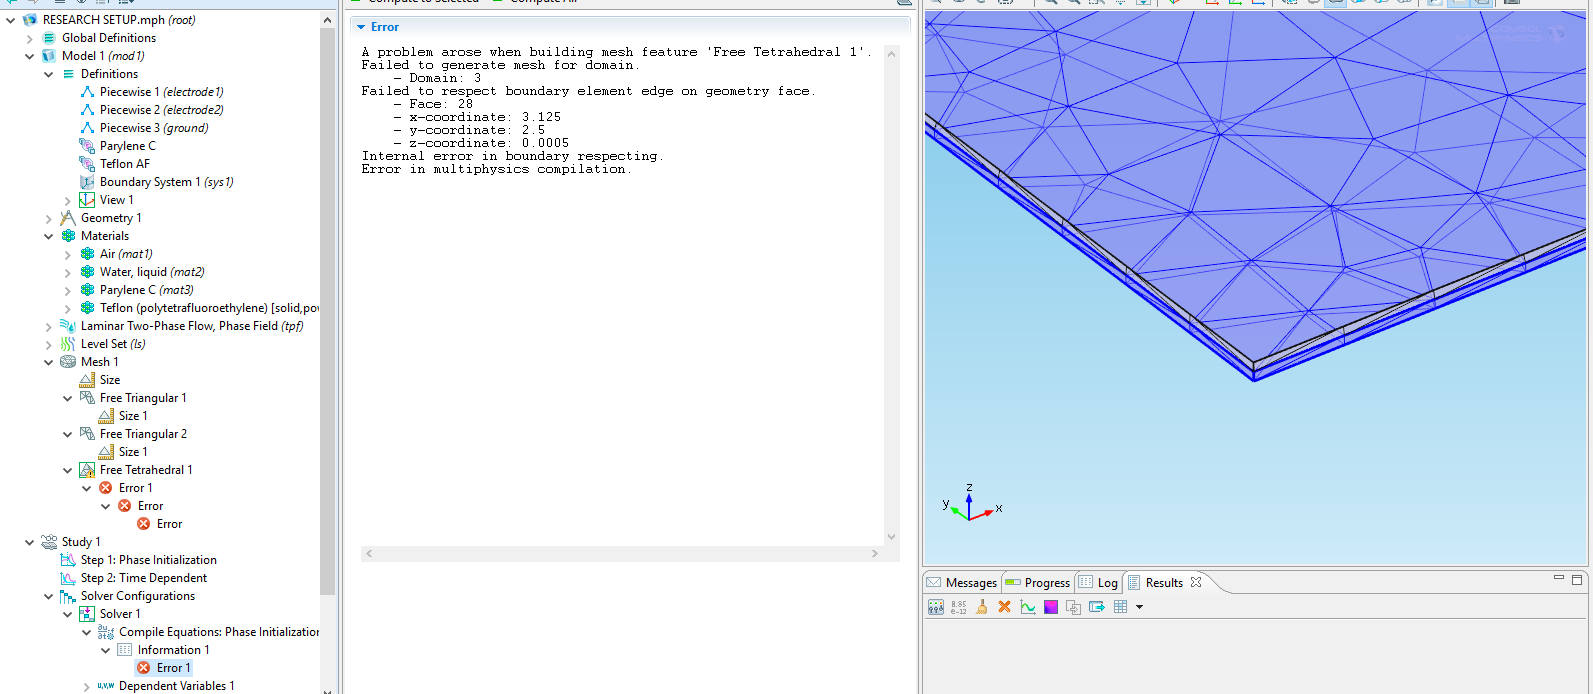Click the error text horizontal scrollbar
This screenshot has width=1593, height=694.
click(621, 553)
